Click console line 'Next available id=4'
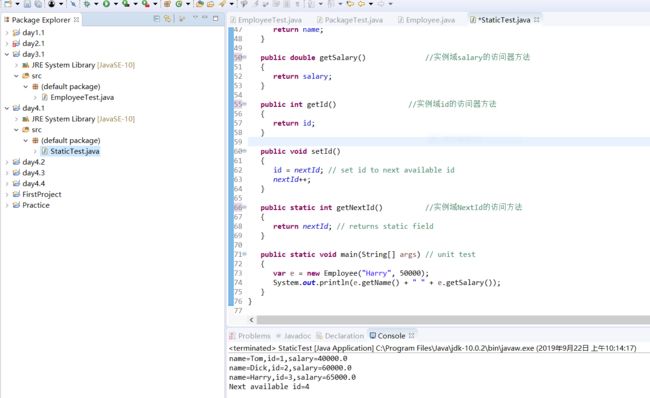This screenshot has height=398, width=650. (x=269, y=386)
